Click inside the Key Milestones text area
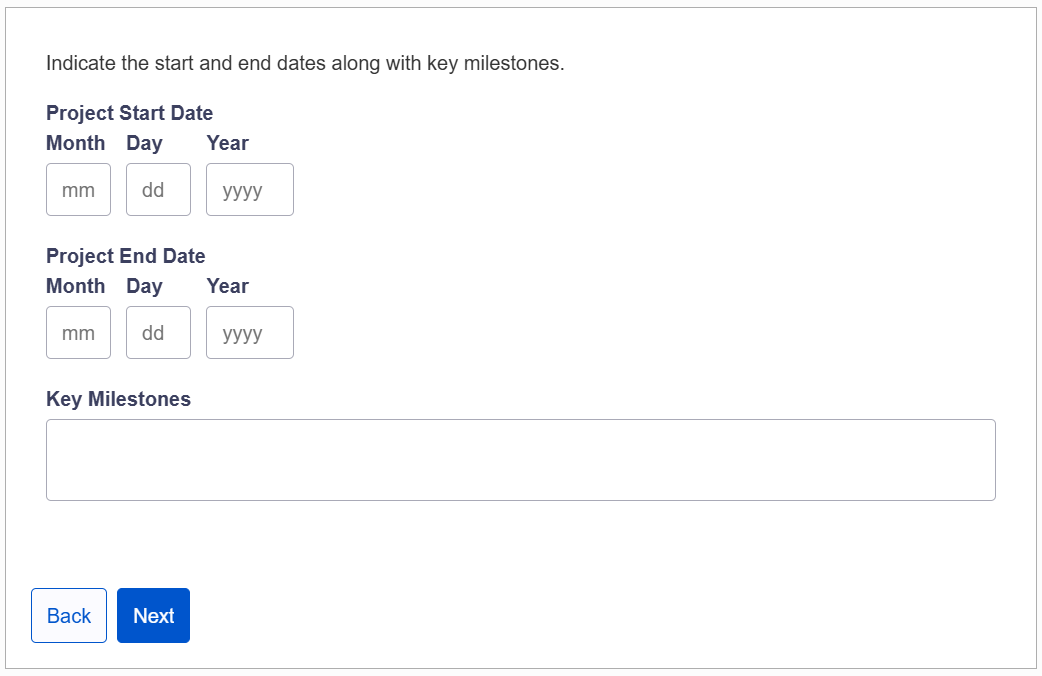 520,460
